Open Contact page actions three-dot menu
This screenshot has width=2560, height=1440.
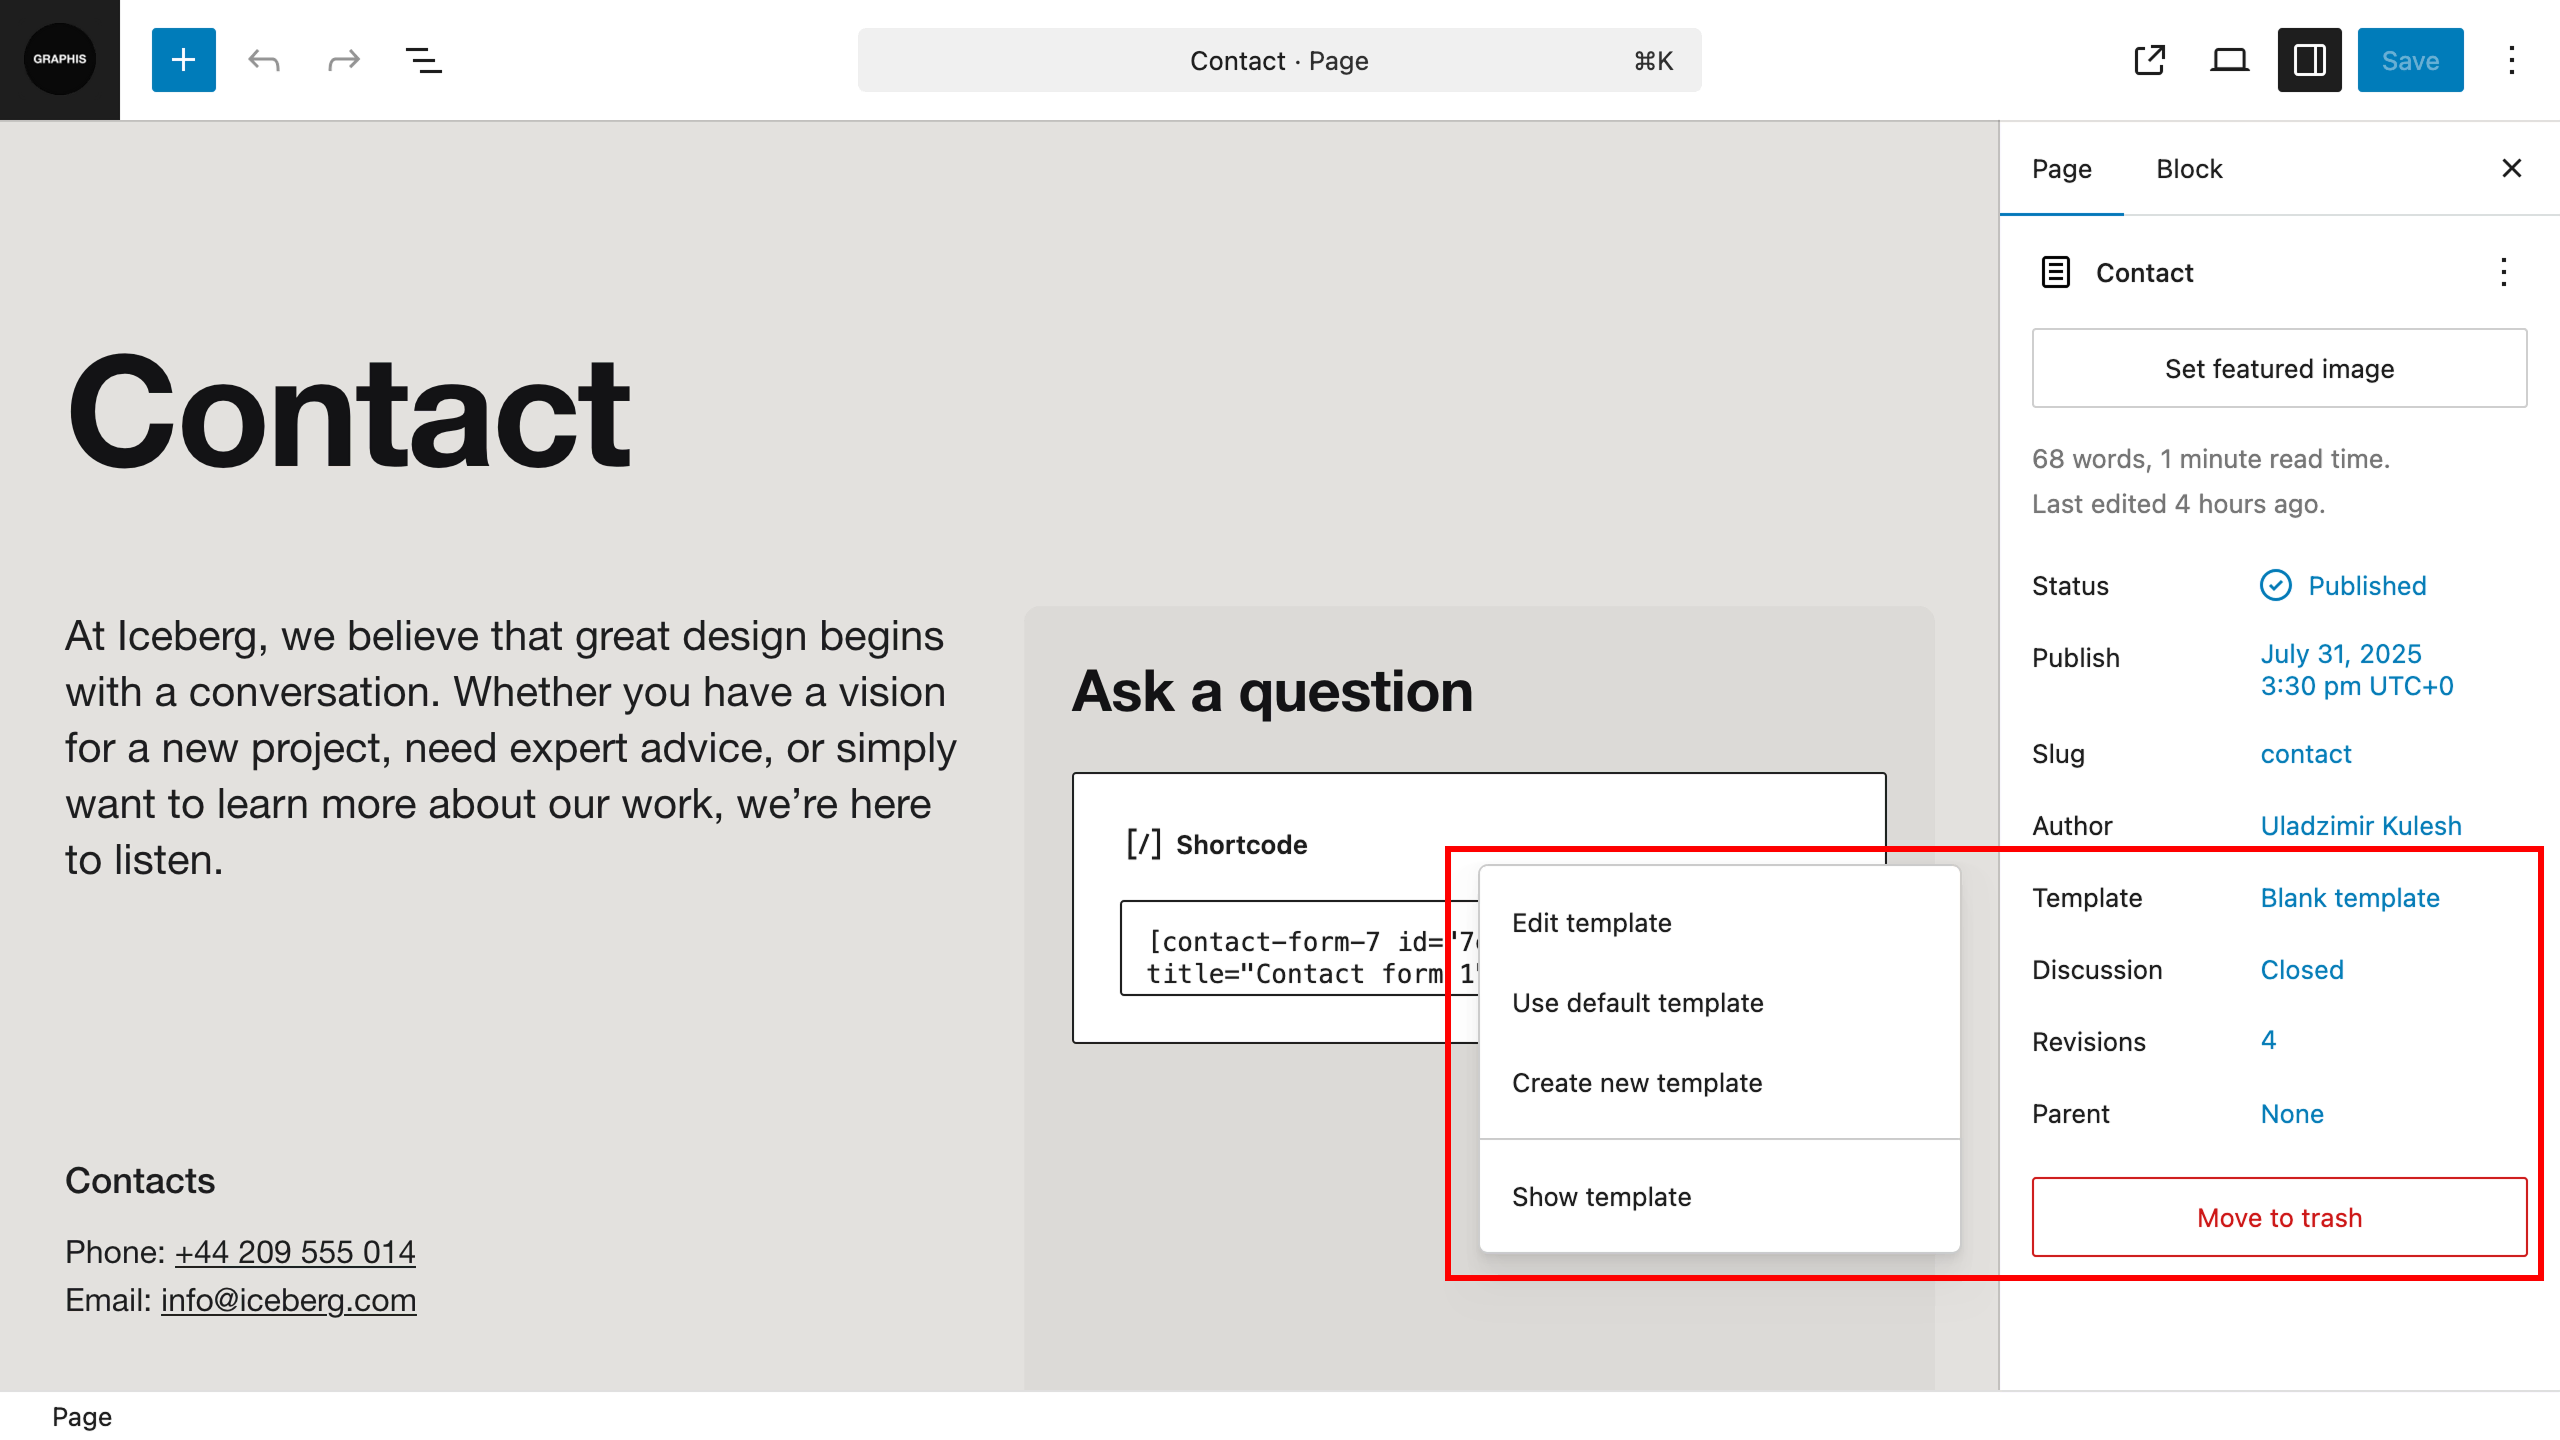(x=2503, y=272)
